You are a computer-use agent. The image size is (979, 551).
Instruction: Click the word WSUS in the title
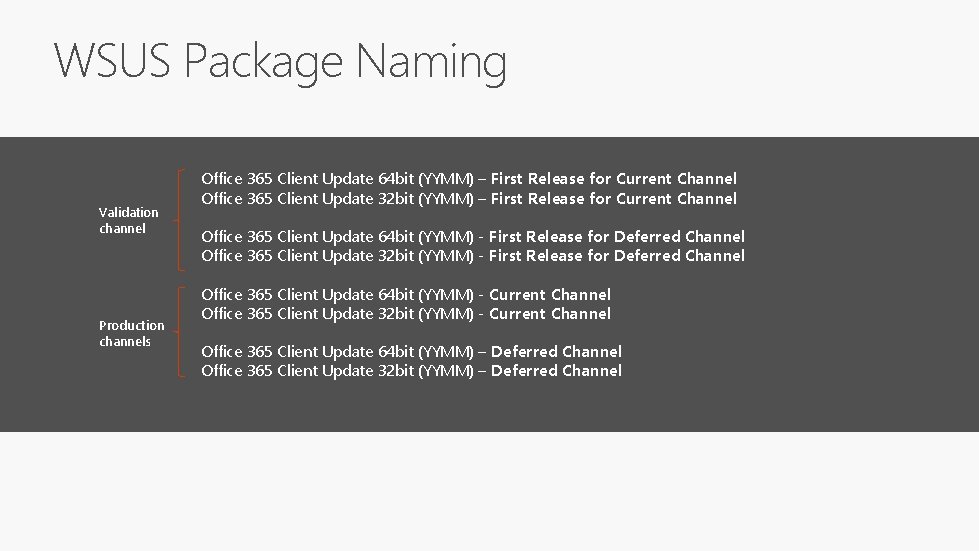[112, 61]
